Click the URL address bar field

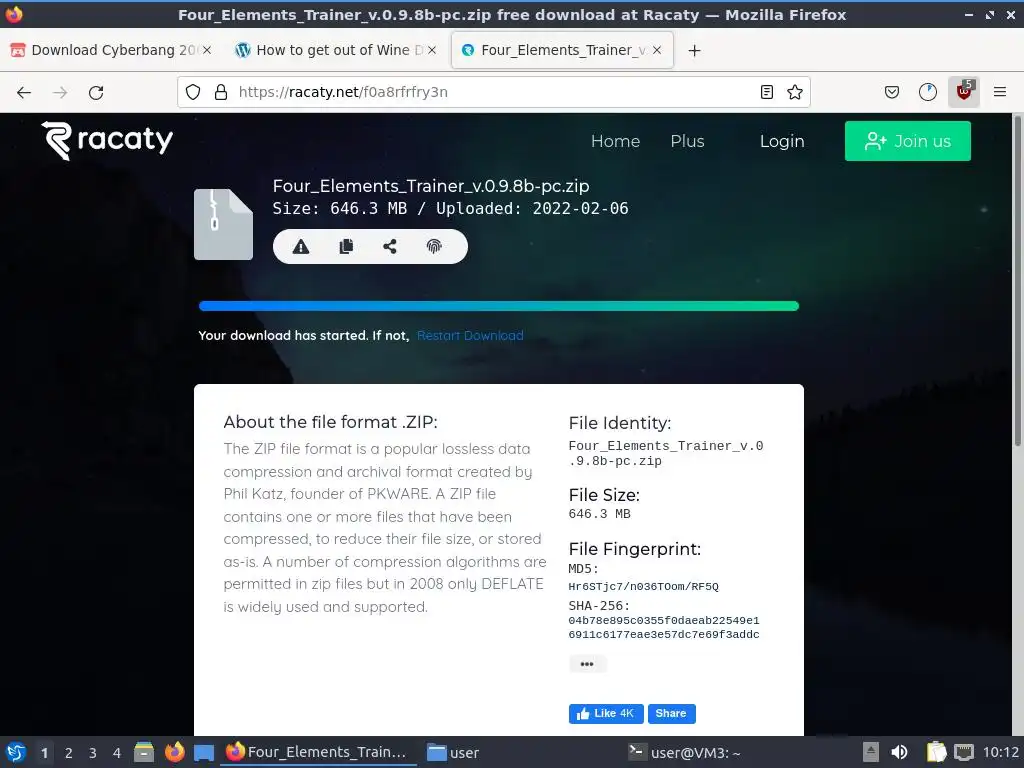493,92
